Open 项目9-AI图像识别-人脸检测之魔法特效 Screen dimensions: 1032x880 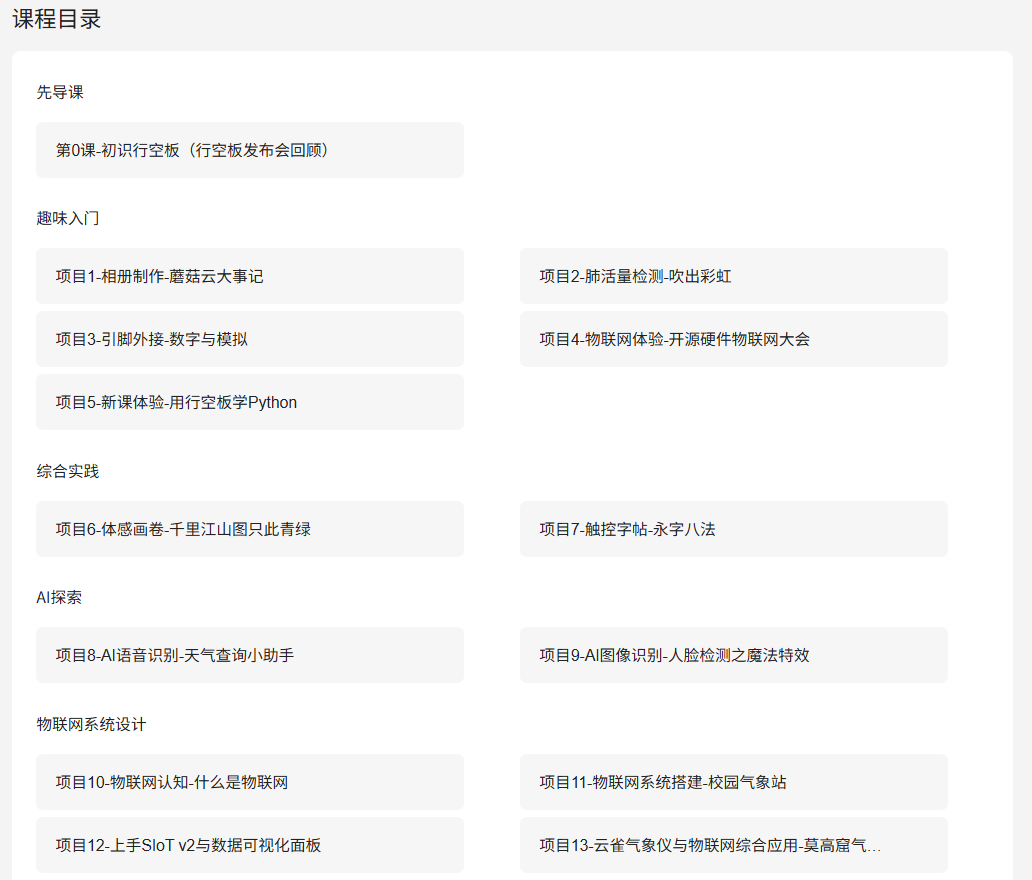click(x=733, y=655)
